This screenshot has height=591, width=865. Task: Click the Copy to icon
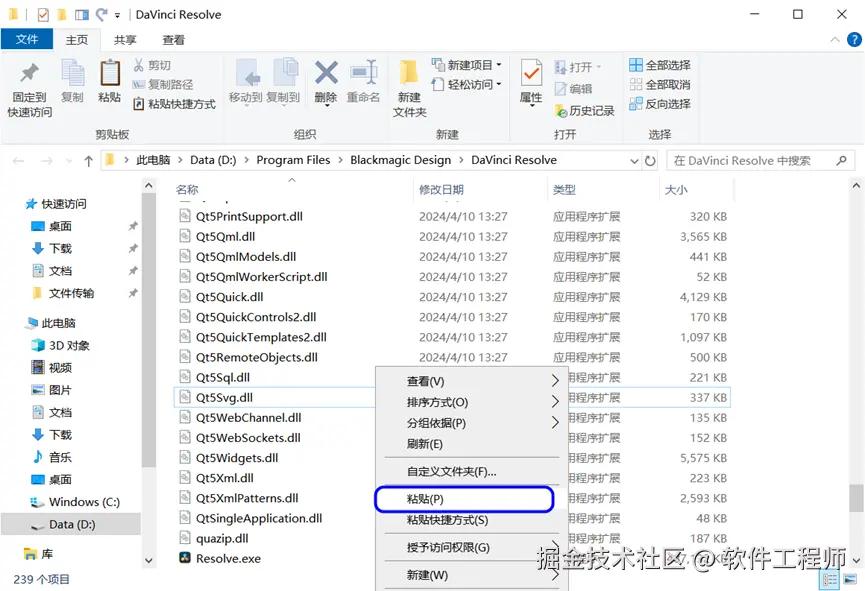click(285, 73)
